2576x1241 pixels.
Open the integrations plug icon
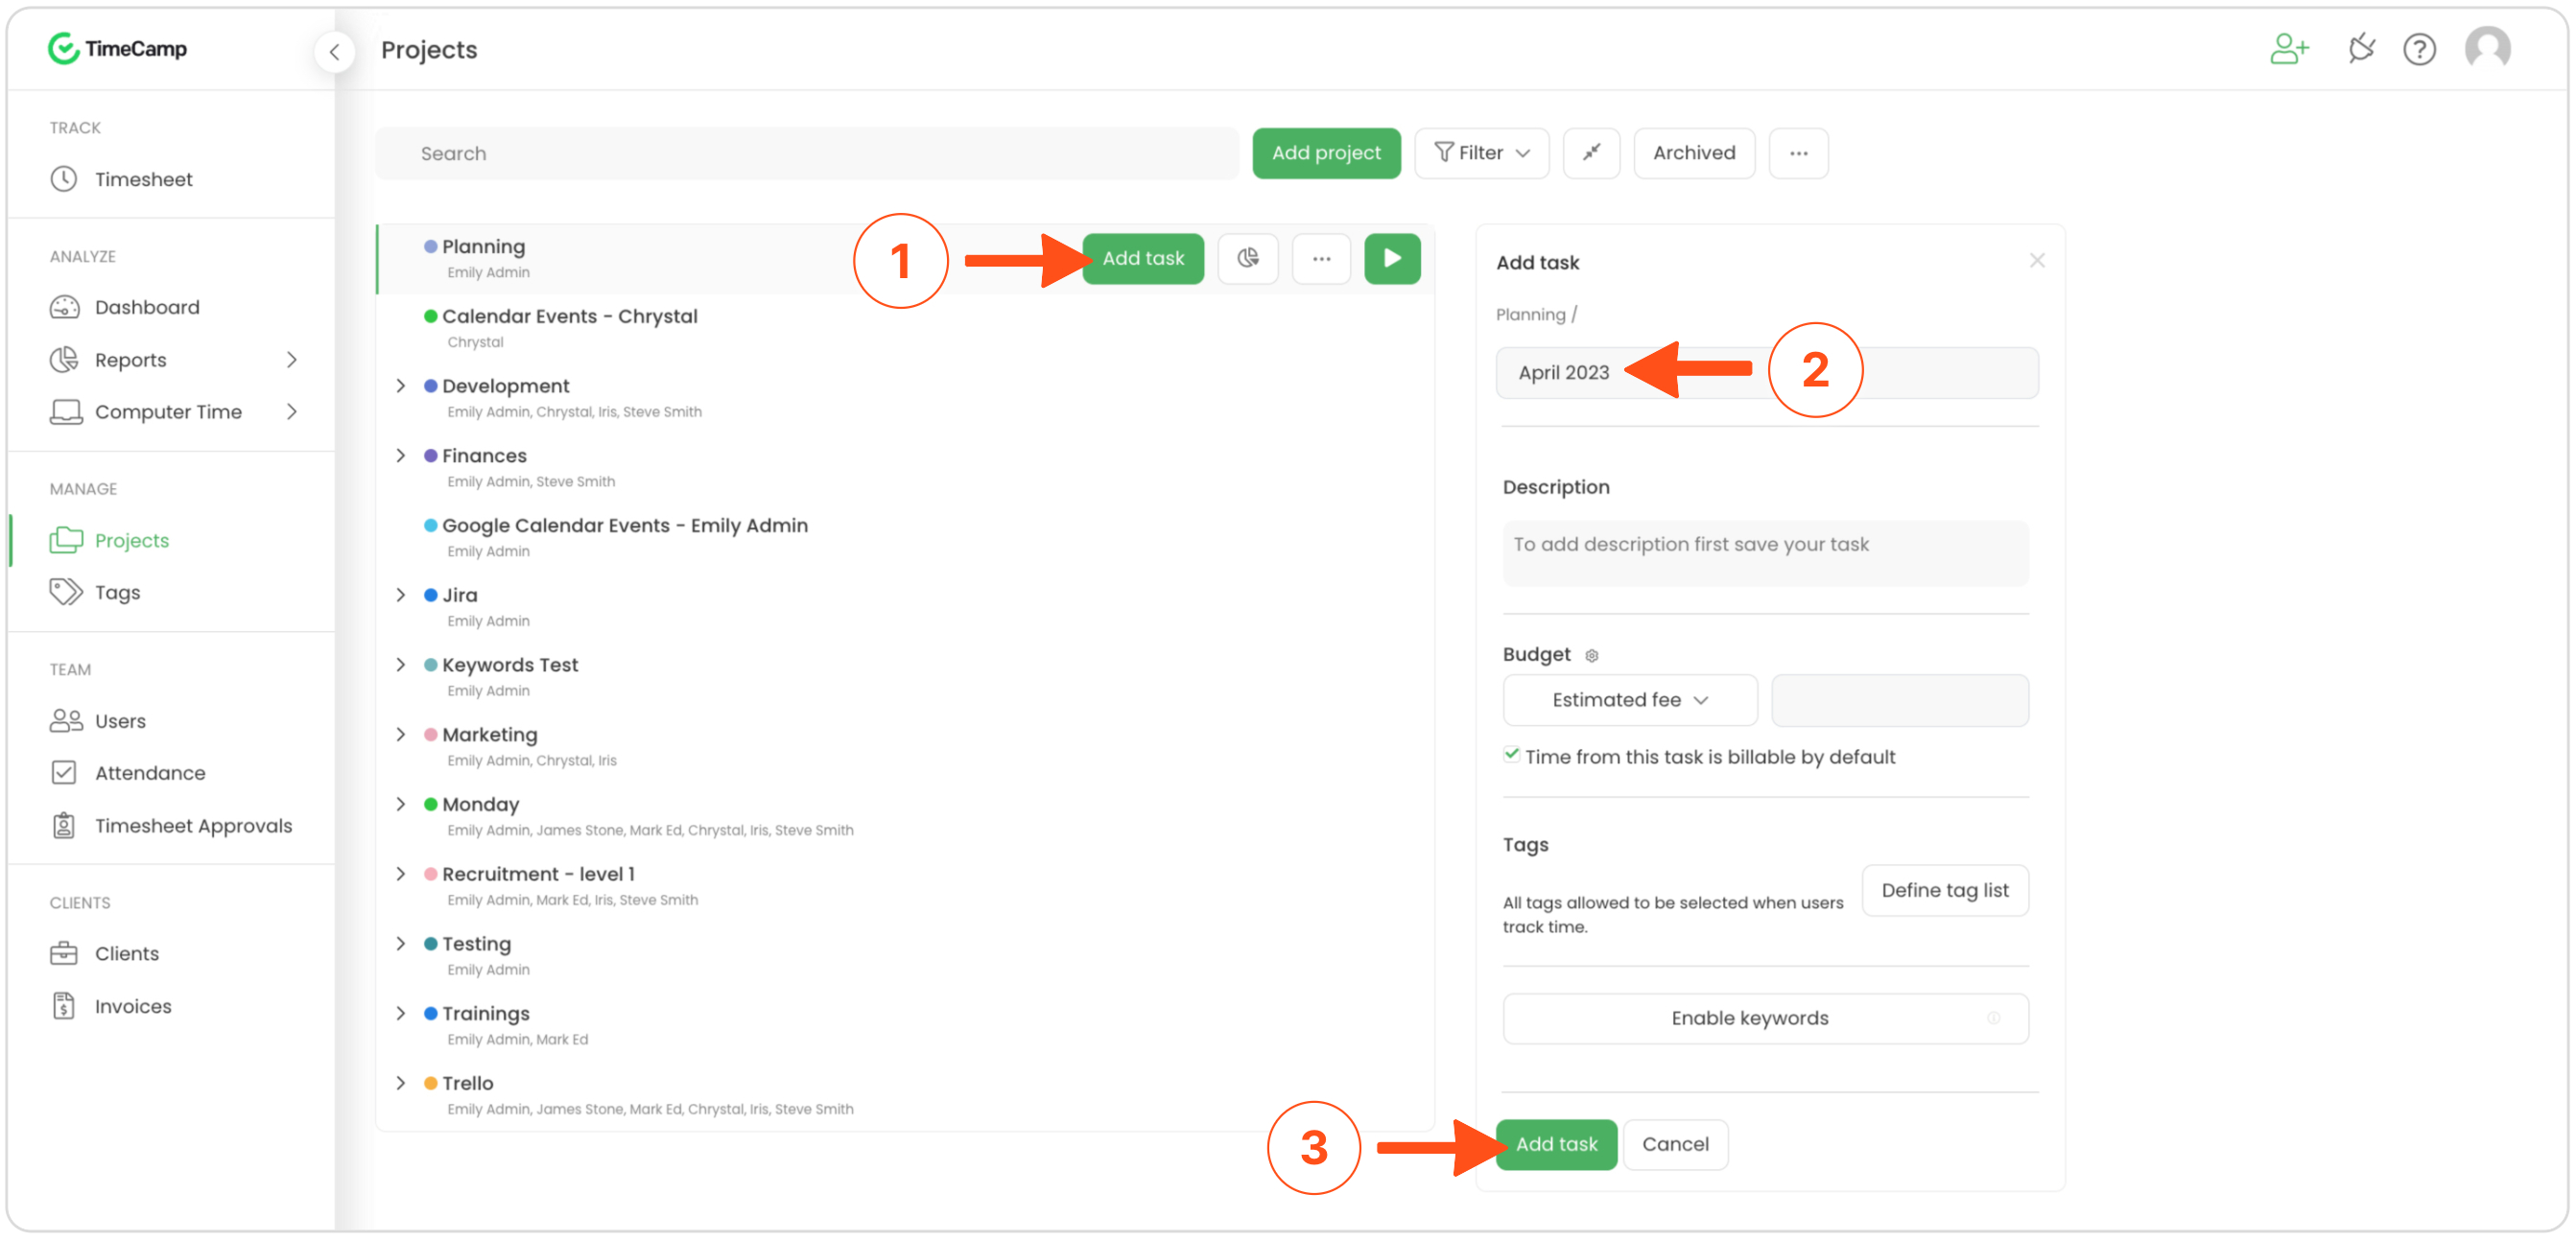[x=2360, y=48]
